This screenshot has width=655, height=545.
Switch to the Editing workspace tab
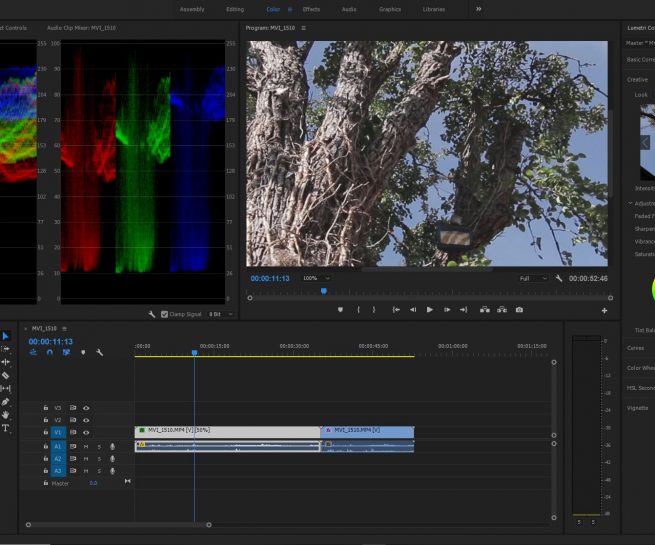pyautogui.click(x=235, y=9)
